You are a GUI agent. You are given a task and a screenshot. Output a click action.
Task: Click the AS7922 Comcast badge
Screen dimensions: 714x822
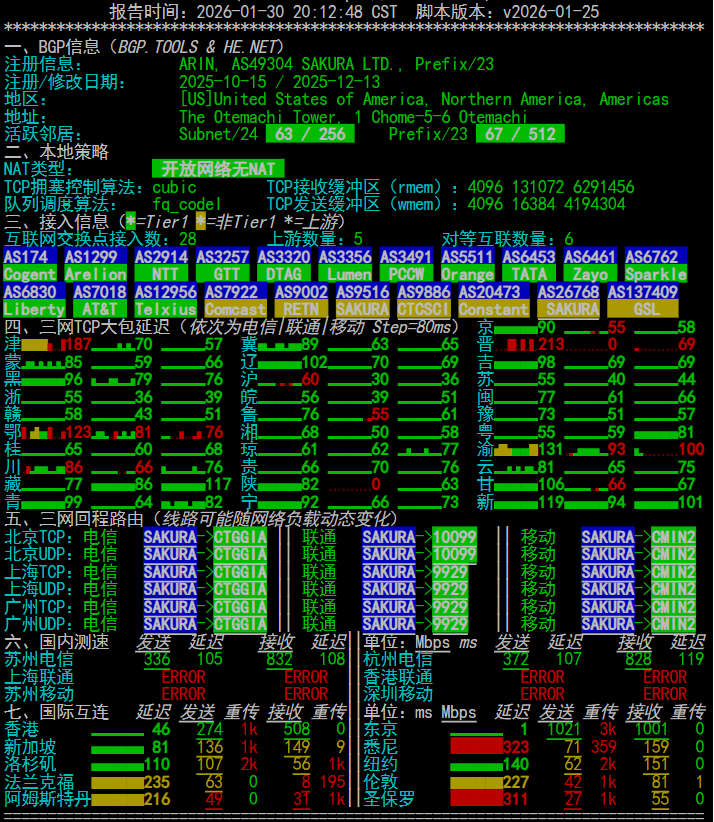[x=235, y=300]
